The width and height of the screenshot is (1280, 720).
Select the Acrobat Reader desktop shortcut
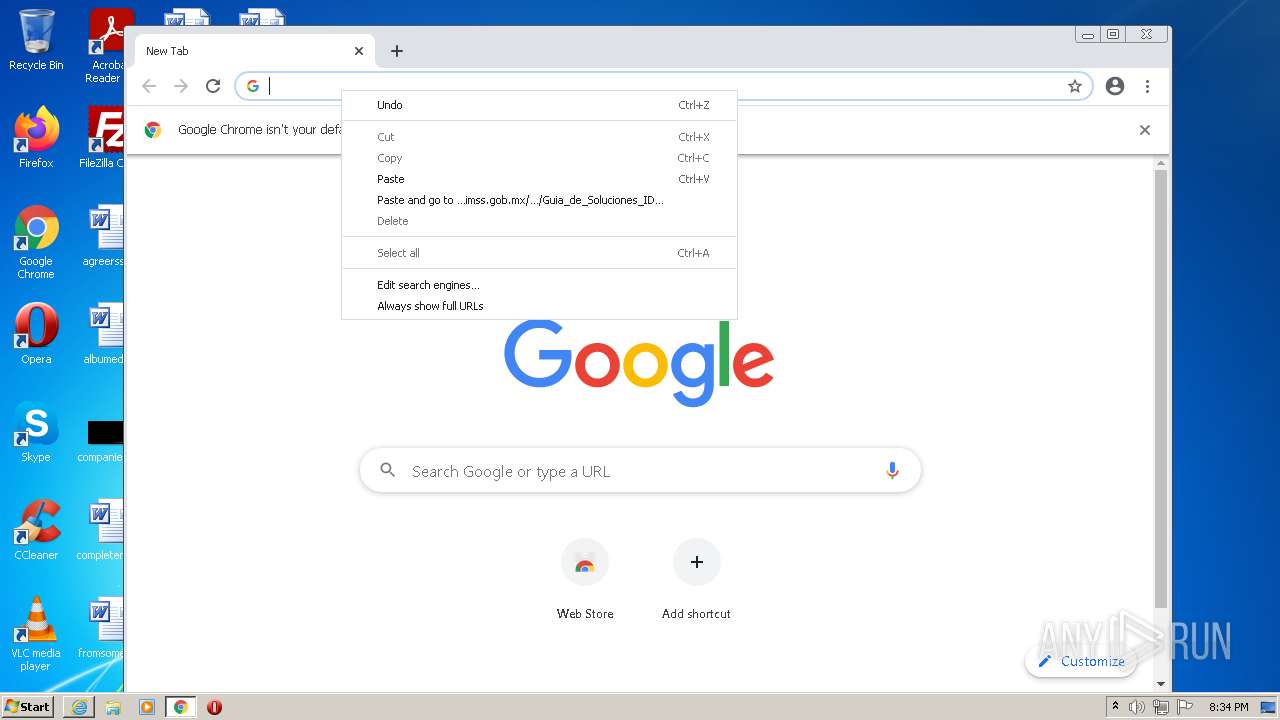pos(108,46)
